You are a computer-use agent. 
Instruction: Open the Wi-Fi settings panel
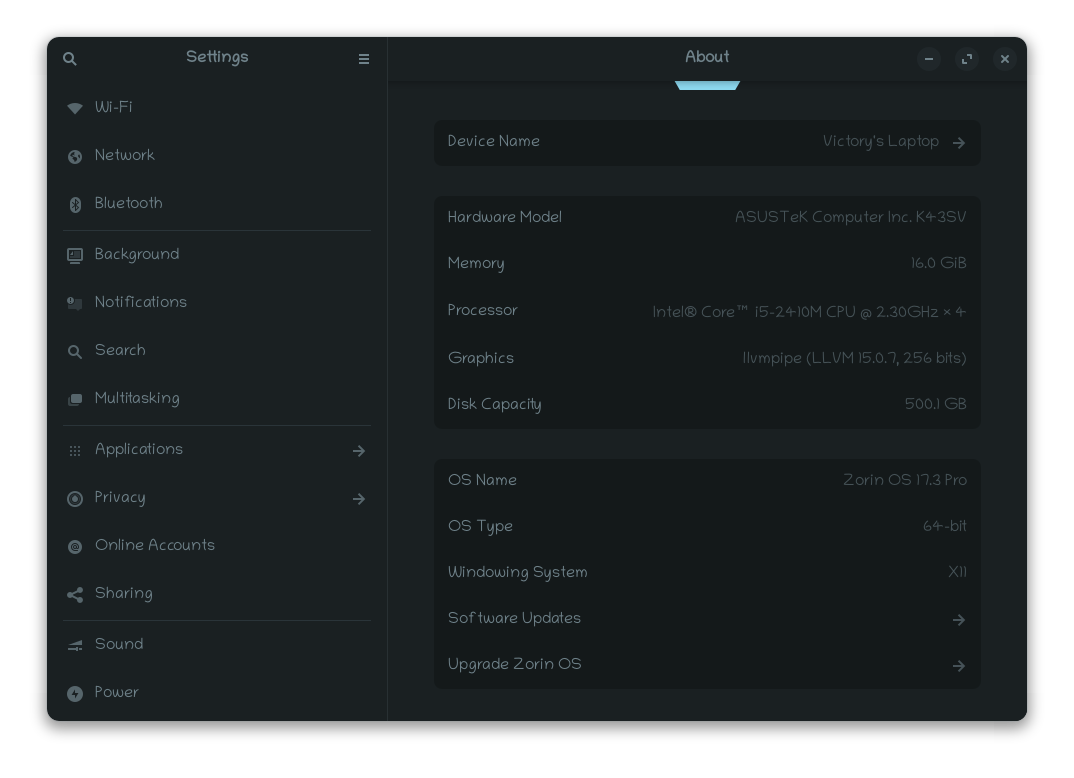pyautogui.click(x=216, y=108)
